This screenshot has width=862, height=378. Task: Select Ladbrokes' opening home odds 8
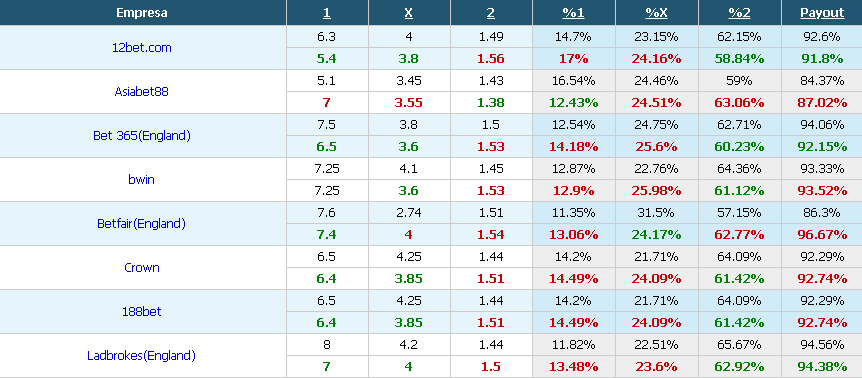click(327, 344)
